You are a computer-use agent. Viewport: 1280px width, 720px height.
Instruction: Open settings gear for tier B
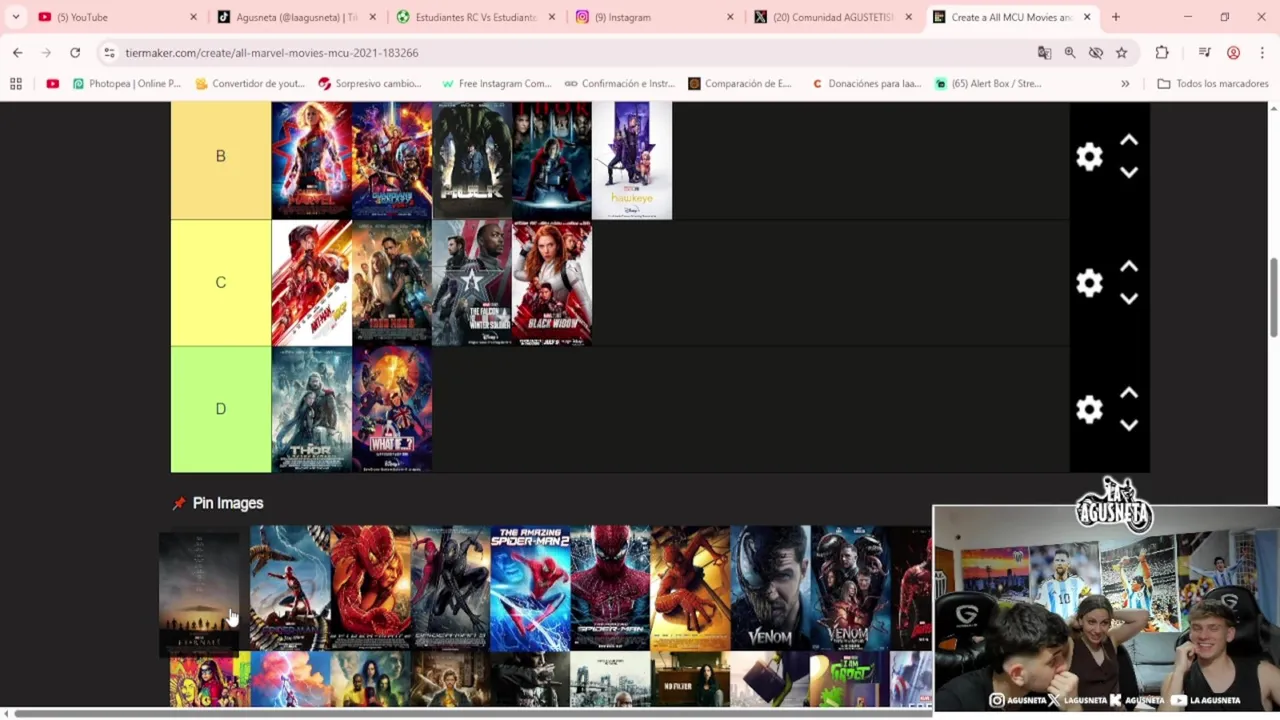click(x=1089, y=157)
